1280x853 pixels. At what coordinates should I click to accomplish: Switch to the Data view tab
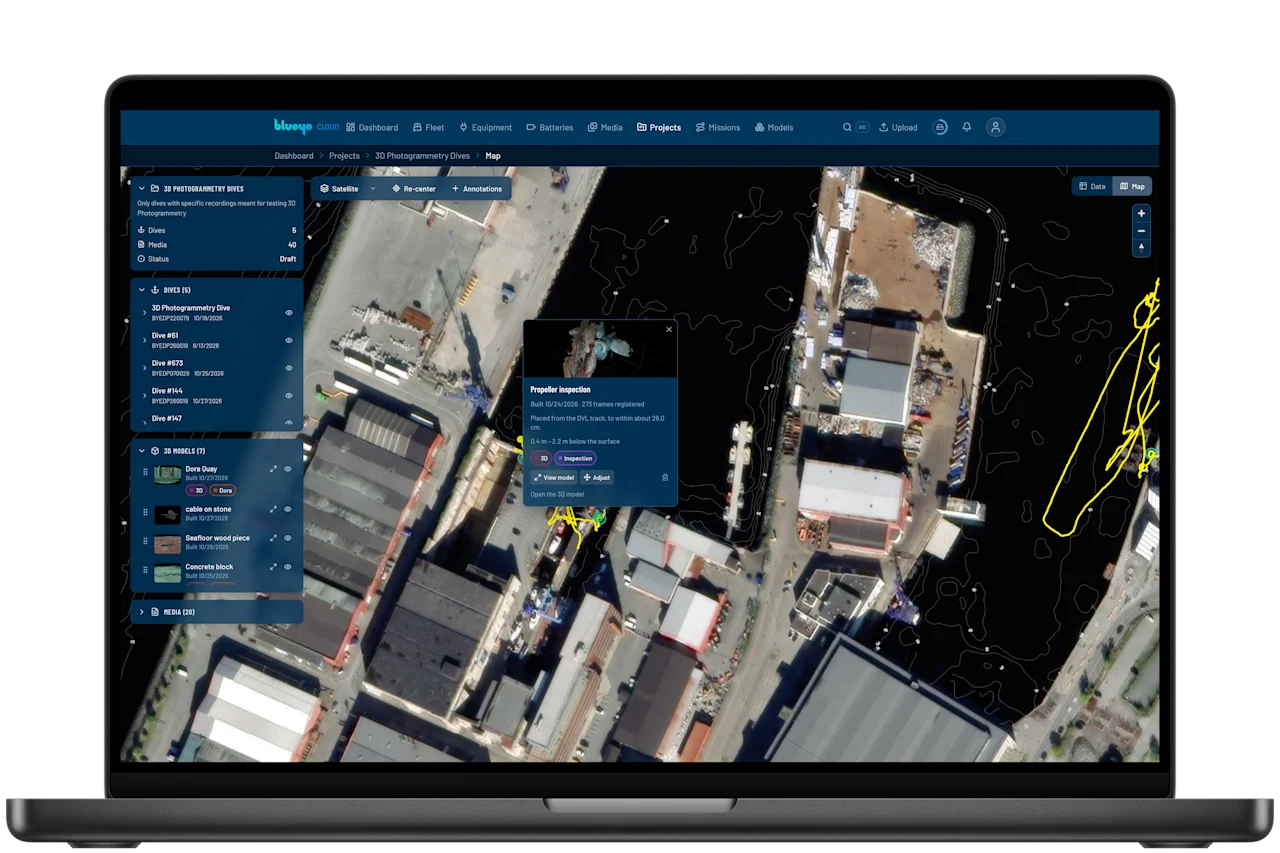click(1092, 186)
